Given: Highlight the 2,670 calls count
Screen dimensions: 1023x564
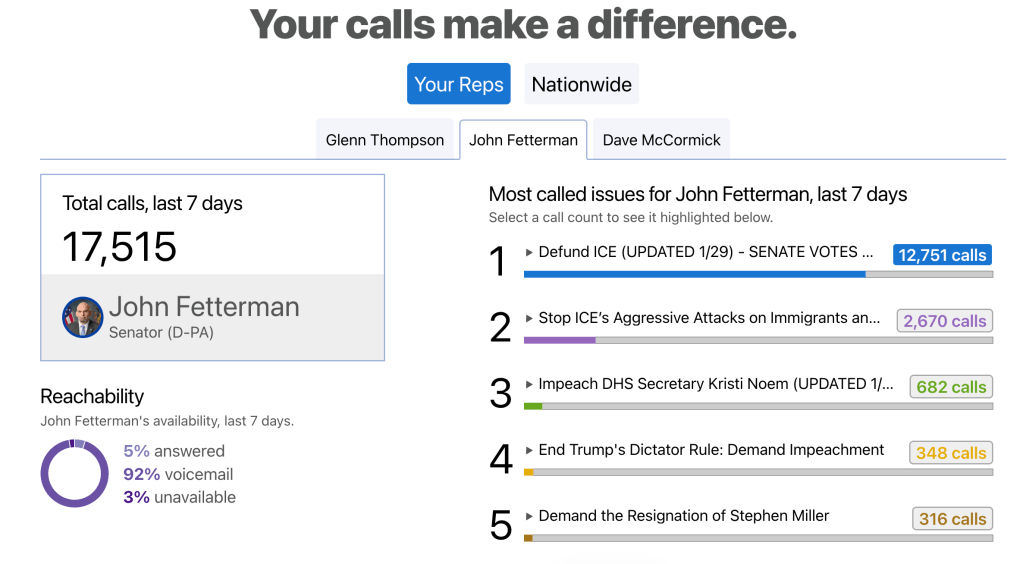Looking at the screenshot, I should point(944,321).
